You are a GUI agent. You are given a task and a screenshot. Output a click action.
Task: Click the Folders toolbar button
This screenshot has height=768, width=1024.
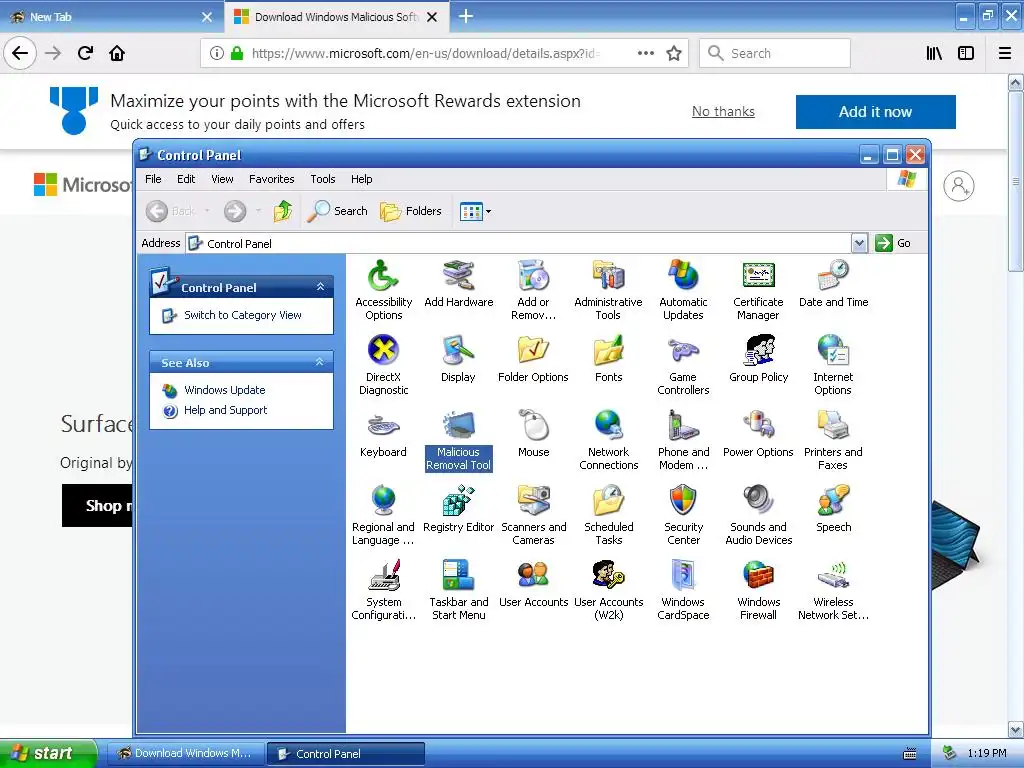pyautogui.click(x=411, y=211)
